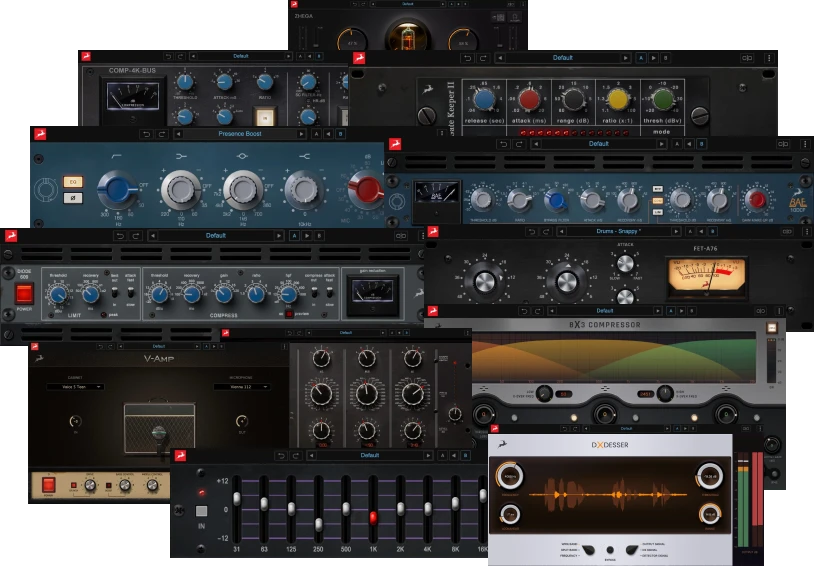Click the phase invert button on blue EQ
814x566 pixels.
tap(72, 197)
